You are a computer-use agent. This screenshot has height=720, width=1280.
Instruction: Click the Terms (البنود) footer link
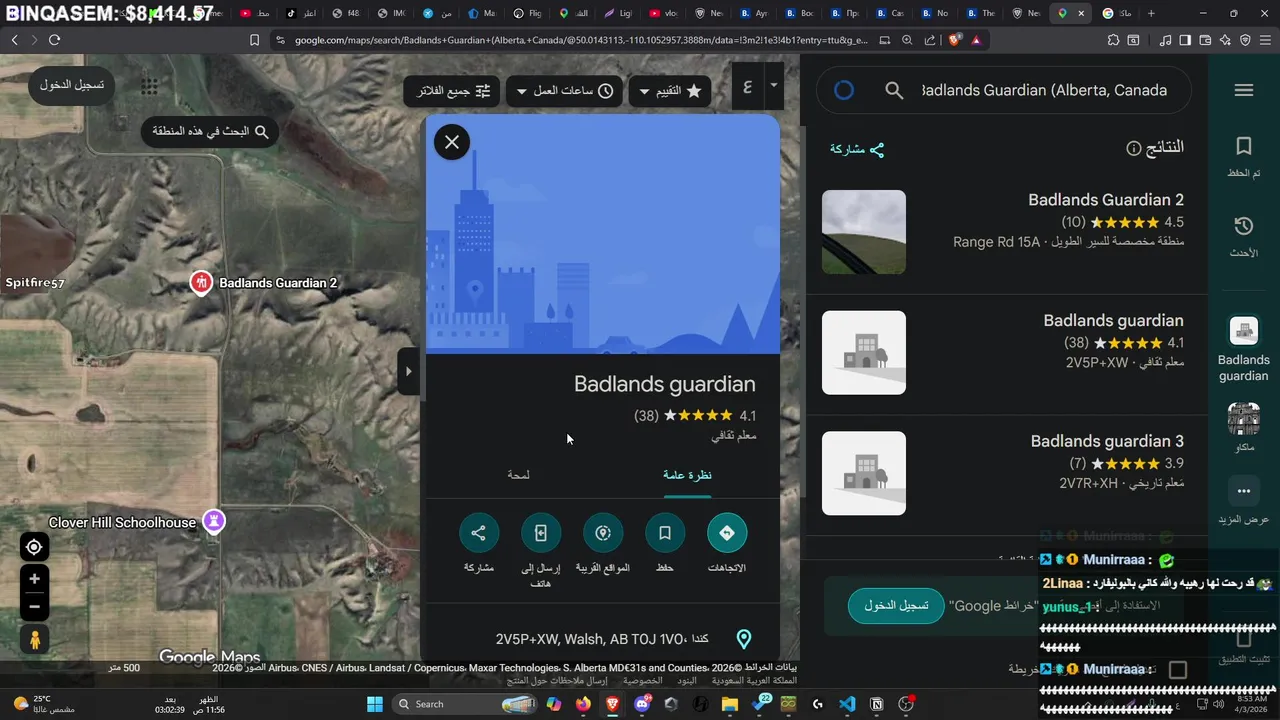click(687, 680)
